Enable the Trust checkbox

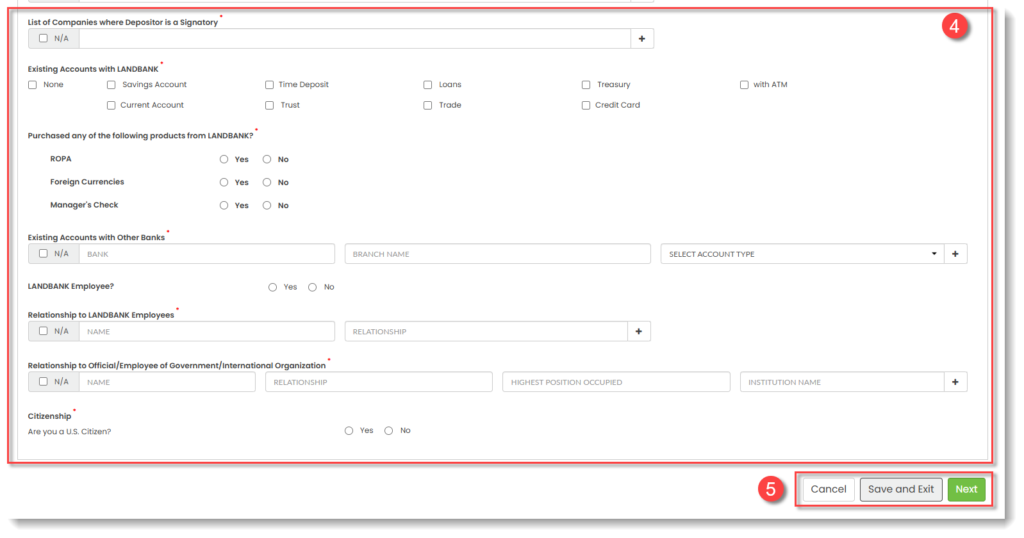point(269,105)
